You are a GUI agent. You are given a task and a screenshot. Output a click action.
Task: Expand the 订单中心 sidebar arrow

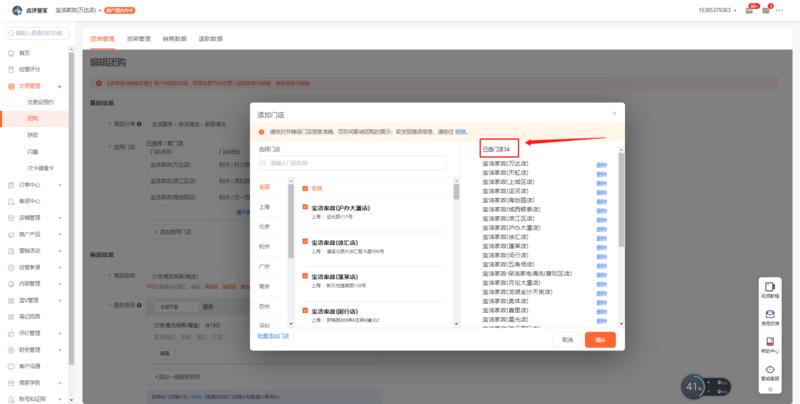tap(60, 185)
